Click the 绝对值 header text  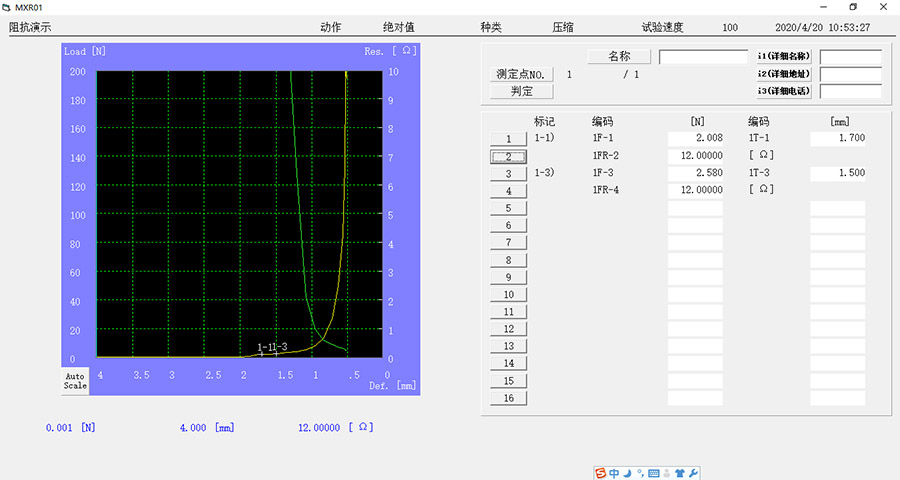[398, 27]
